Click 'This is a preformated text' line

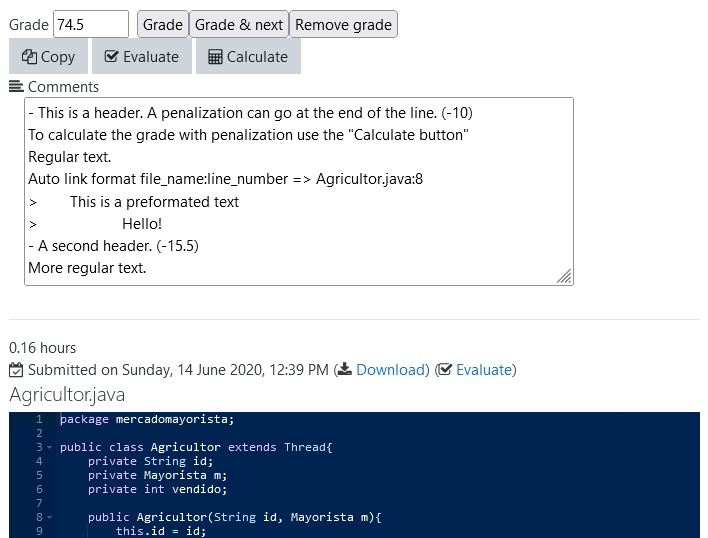click(154, 202)
